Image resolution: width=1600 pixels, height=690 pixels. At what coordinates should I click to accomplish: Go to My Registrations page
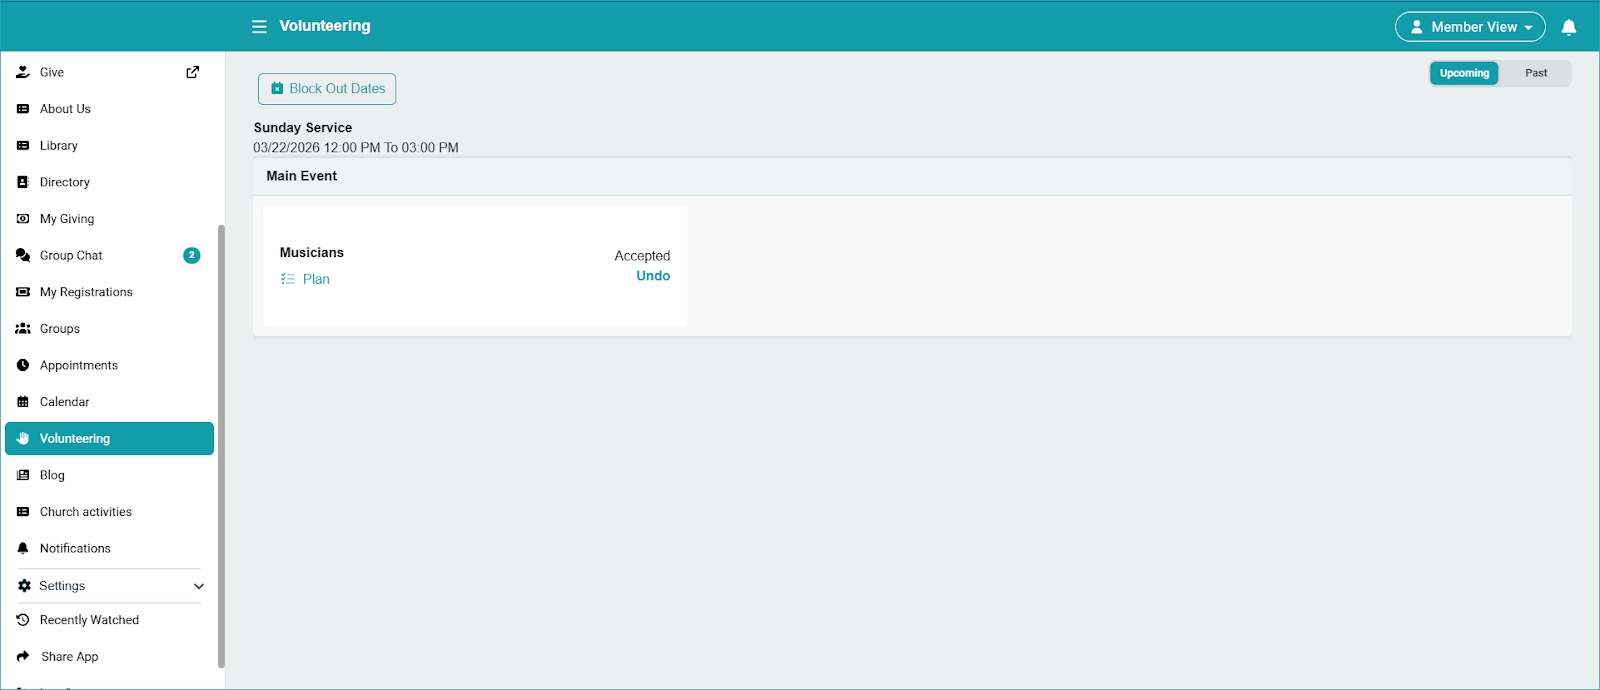pyautogui.click(x=86, y=292)
